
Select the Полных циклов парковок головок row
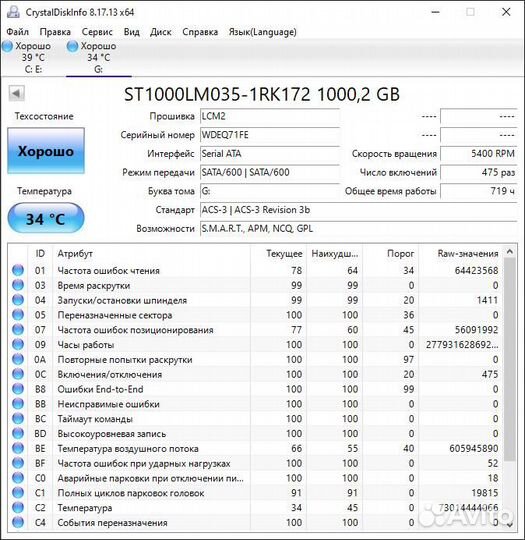(255, 492)
